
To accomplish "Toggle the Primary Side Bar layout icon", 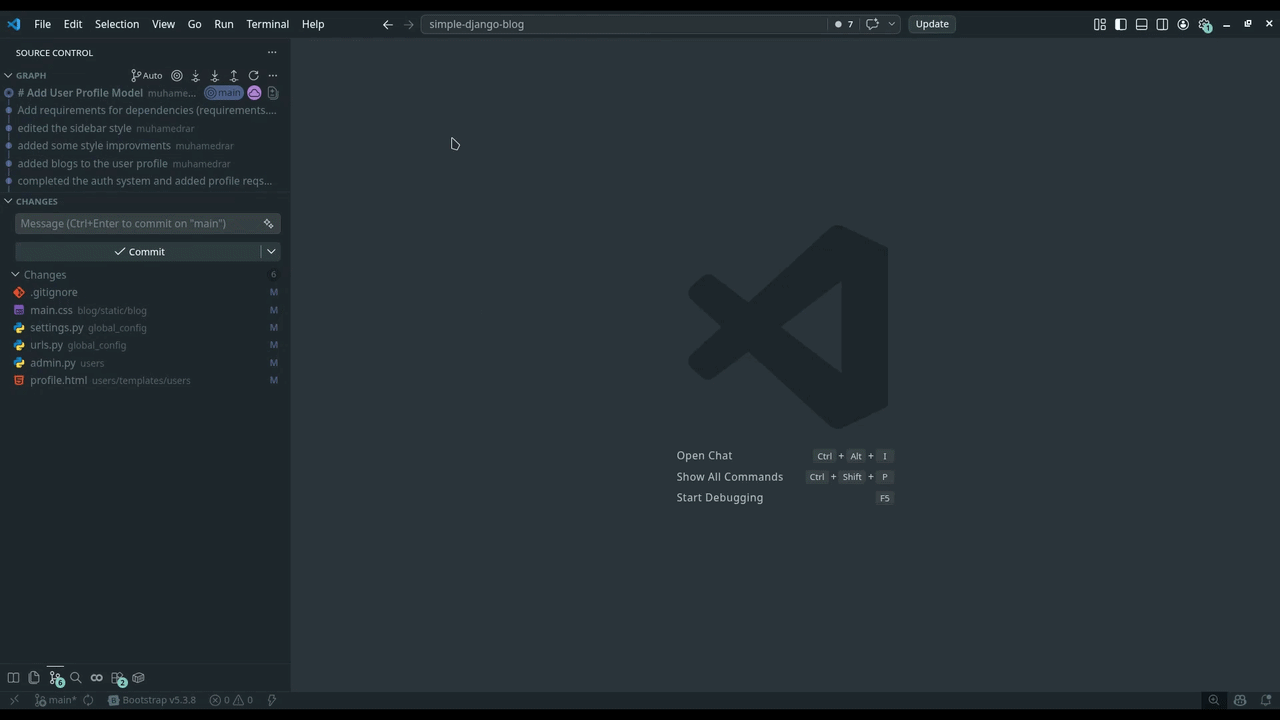I will click(x=1120, y=24).
